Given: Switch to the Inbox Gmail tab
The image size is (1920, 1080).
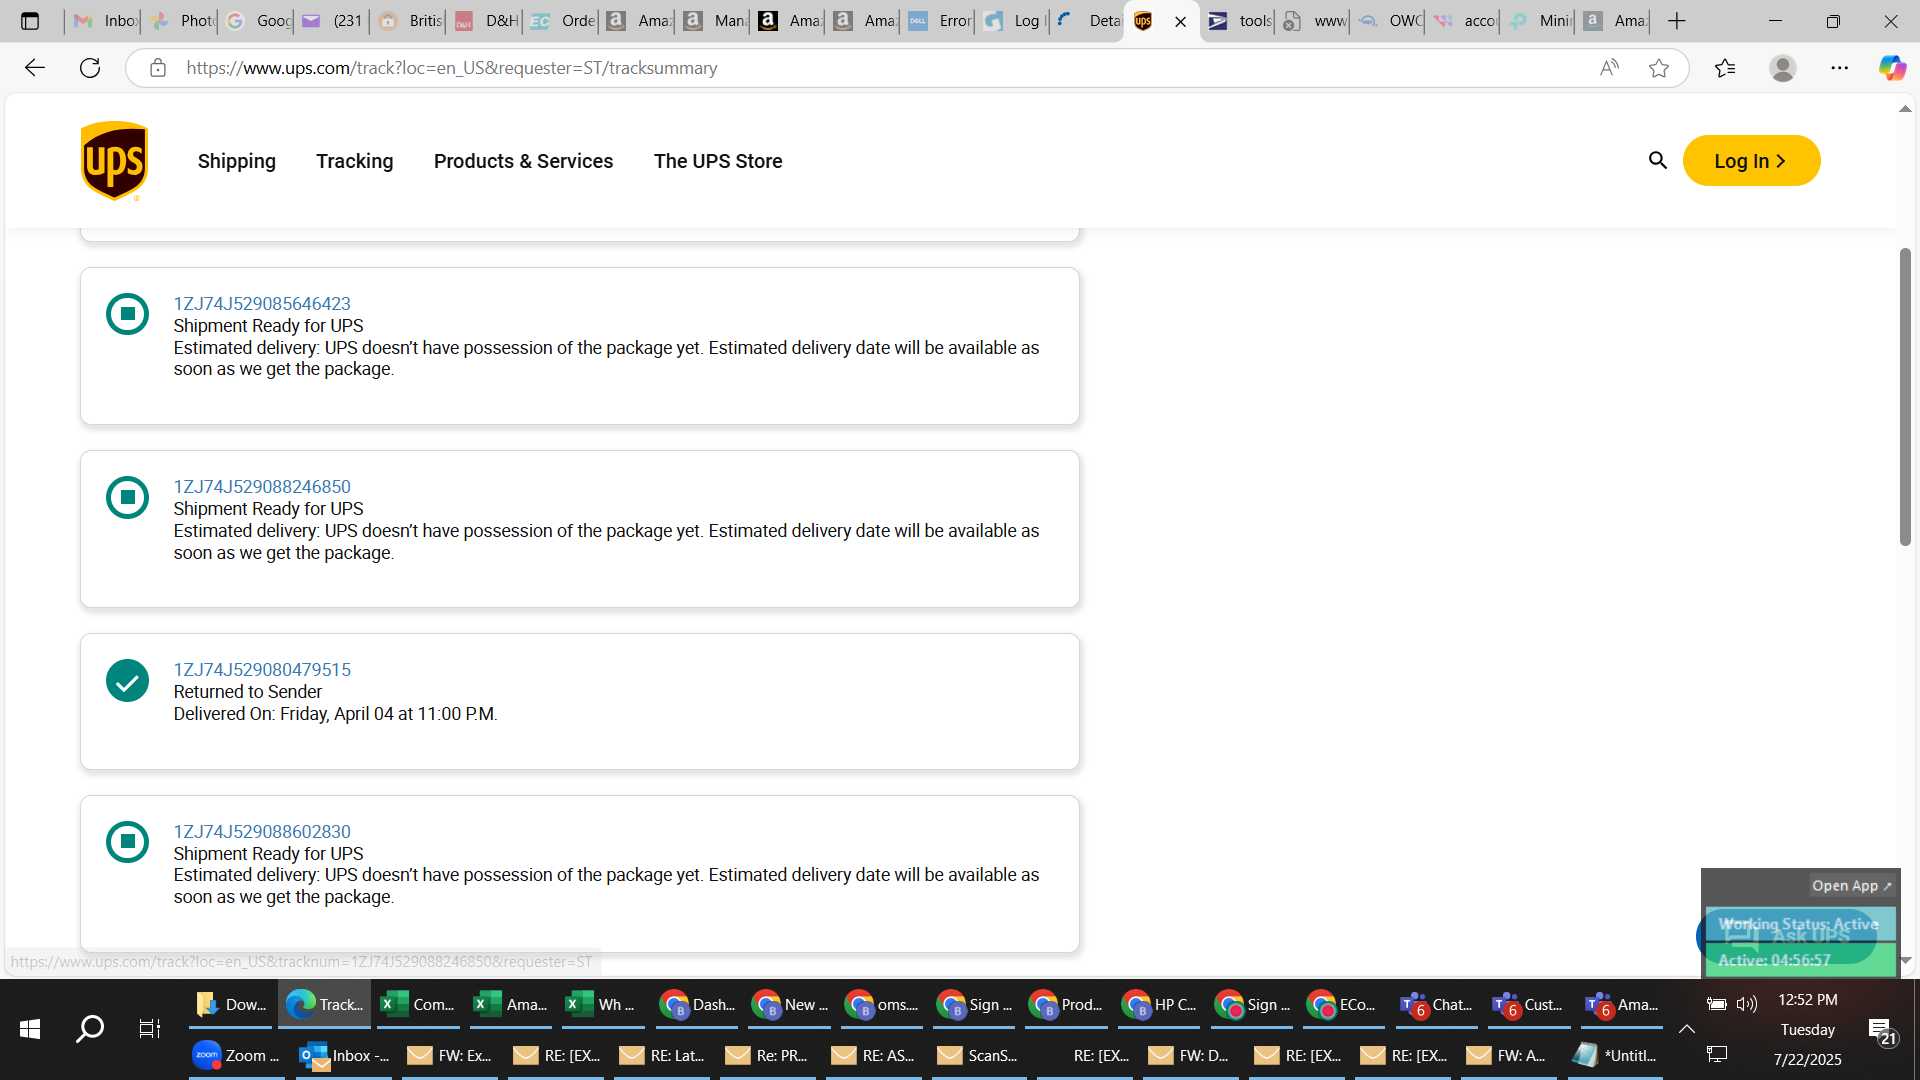Looking at the screenshot, I should (x=105, y=21).
